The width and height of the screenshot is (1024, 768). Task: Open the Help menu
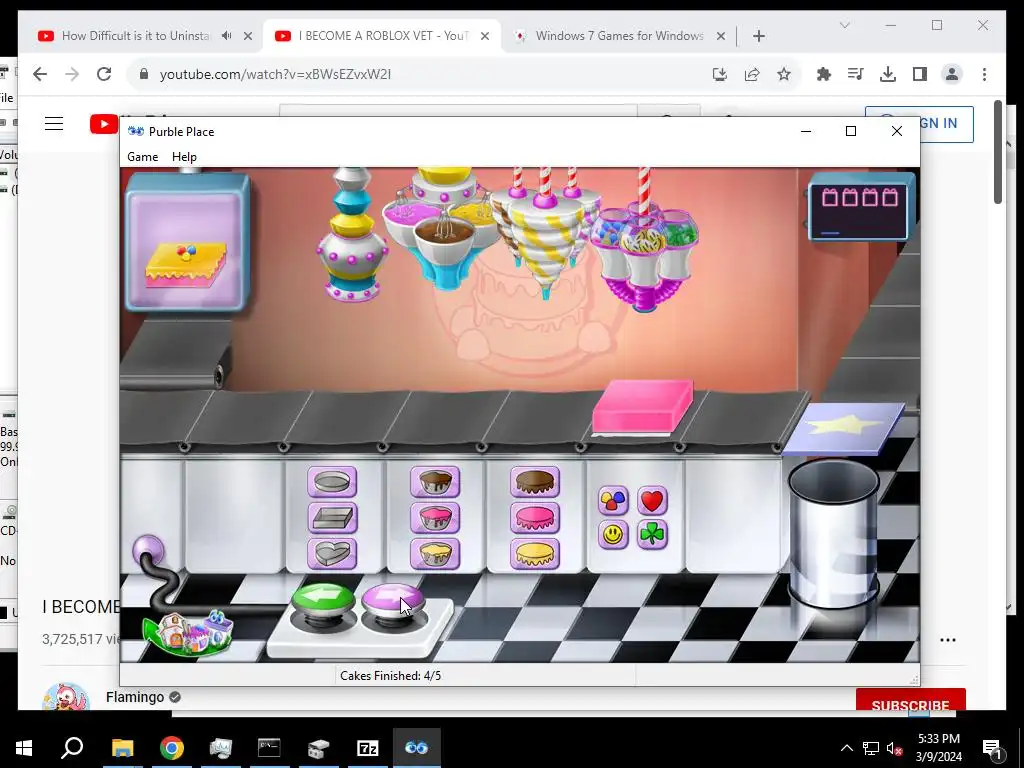tap(184, 157)
